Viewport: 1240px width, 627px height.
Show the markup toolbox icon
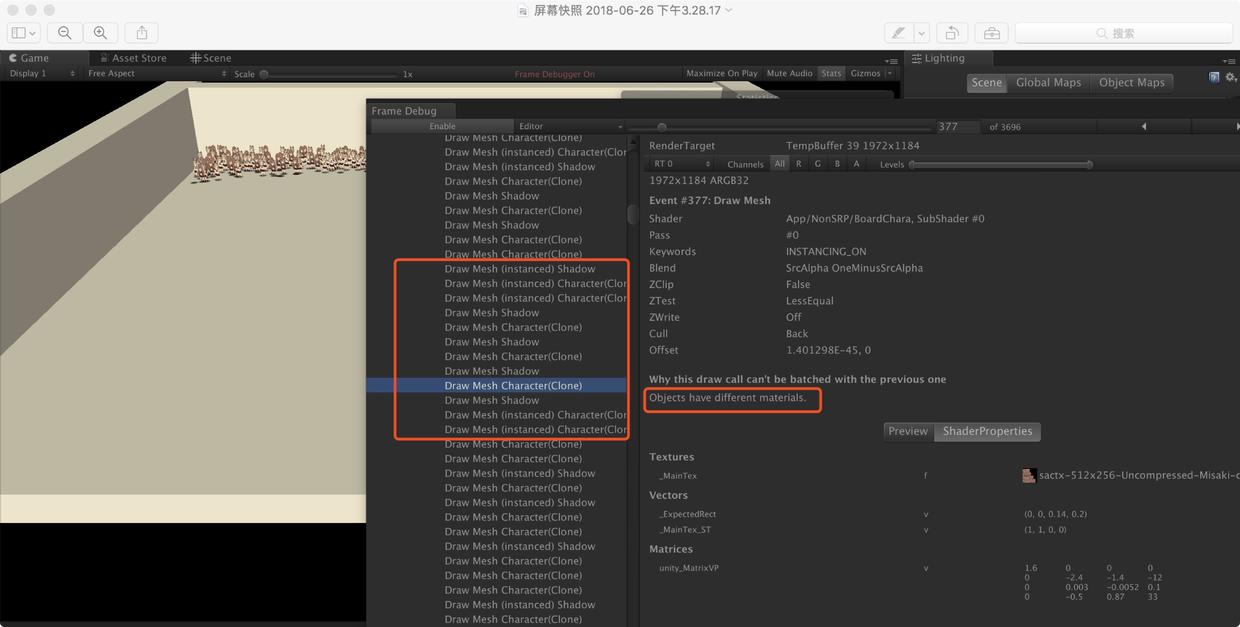(992, 33)
